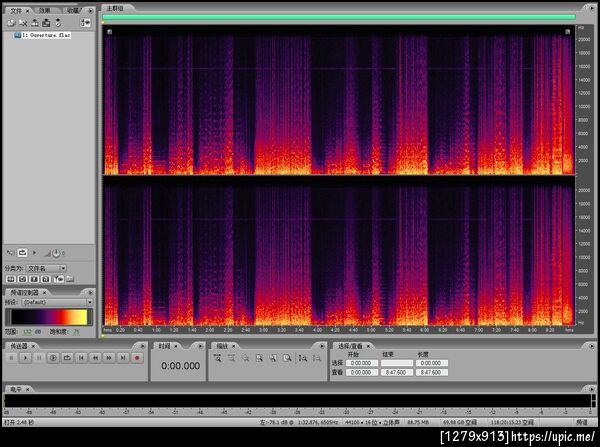Open the 收藏 (Favorites) tab
This screenshot has width=600, height=447.
pos(73,11)
